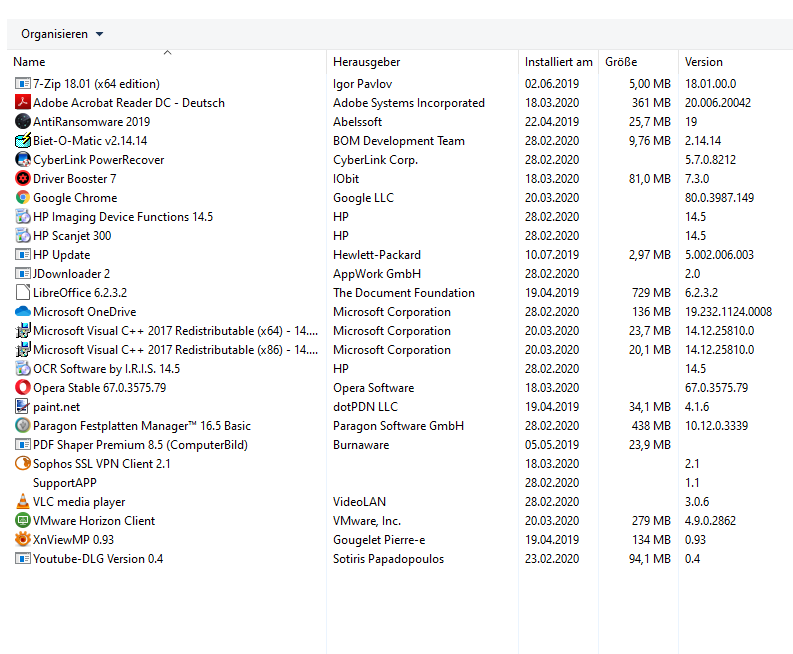Click publisher Gougelet Pierre-e
This screenshot has width=793, height=654.
click(379, 540)
